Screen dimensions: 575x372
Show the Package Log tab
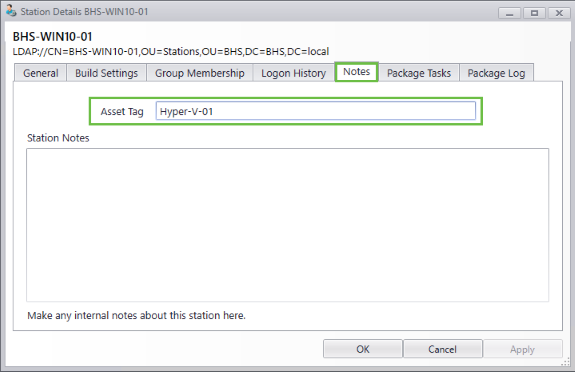click(x=496, y=73)
